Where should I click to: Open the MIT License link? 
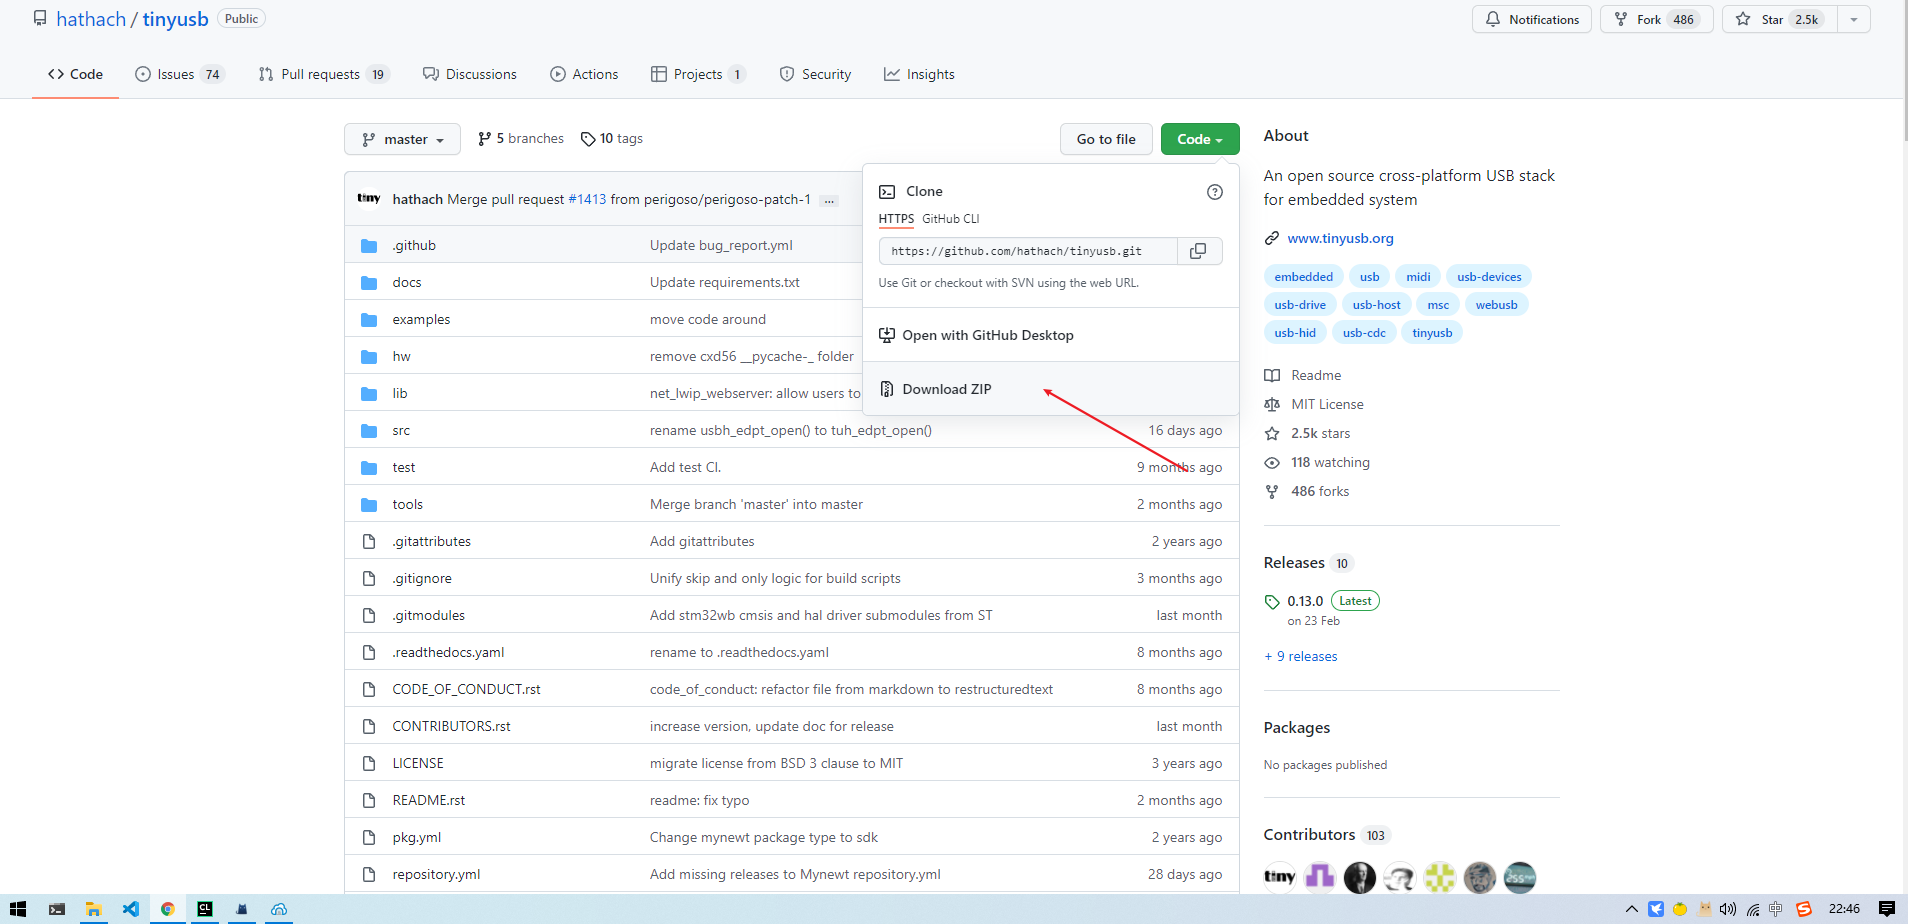(x=1314, y=405)
